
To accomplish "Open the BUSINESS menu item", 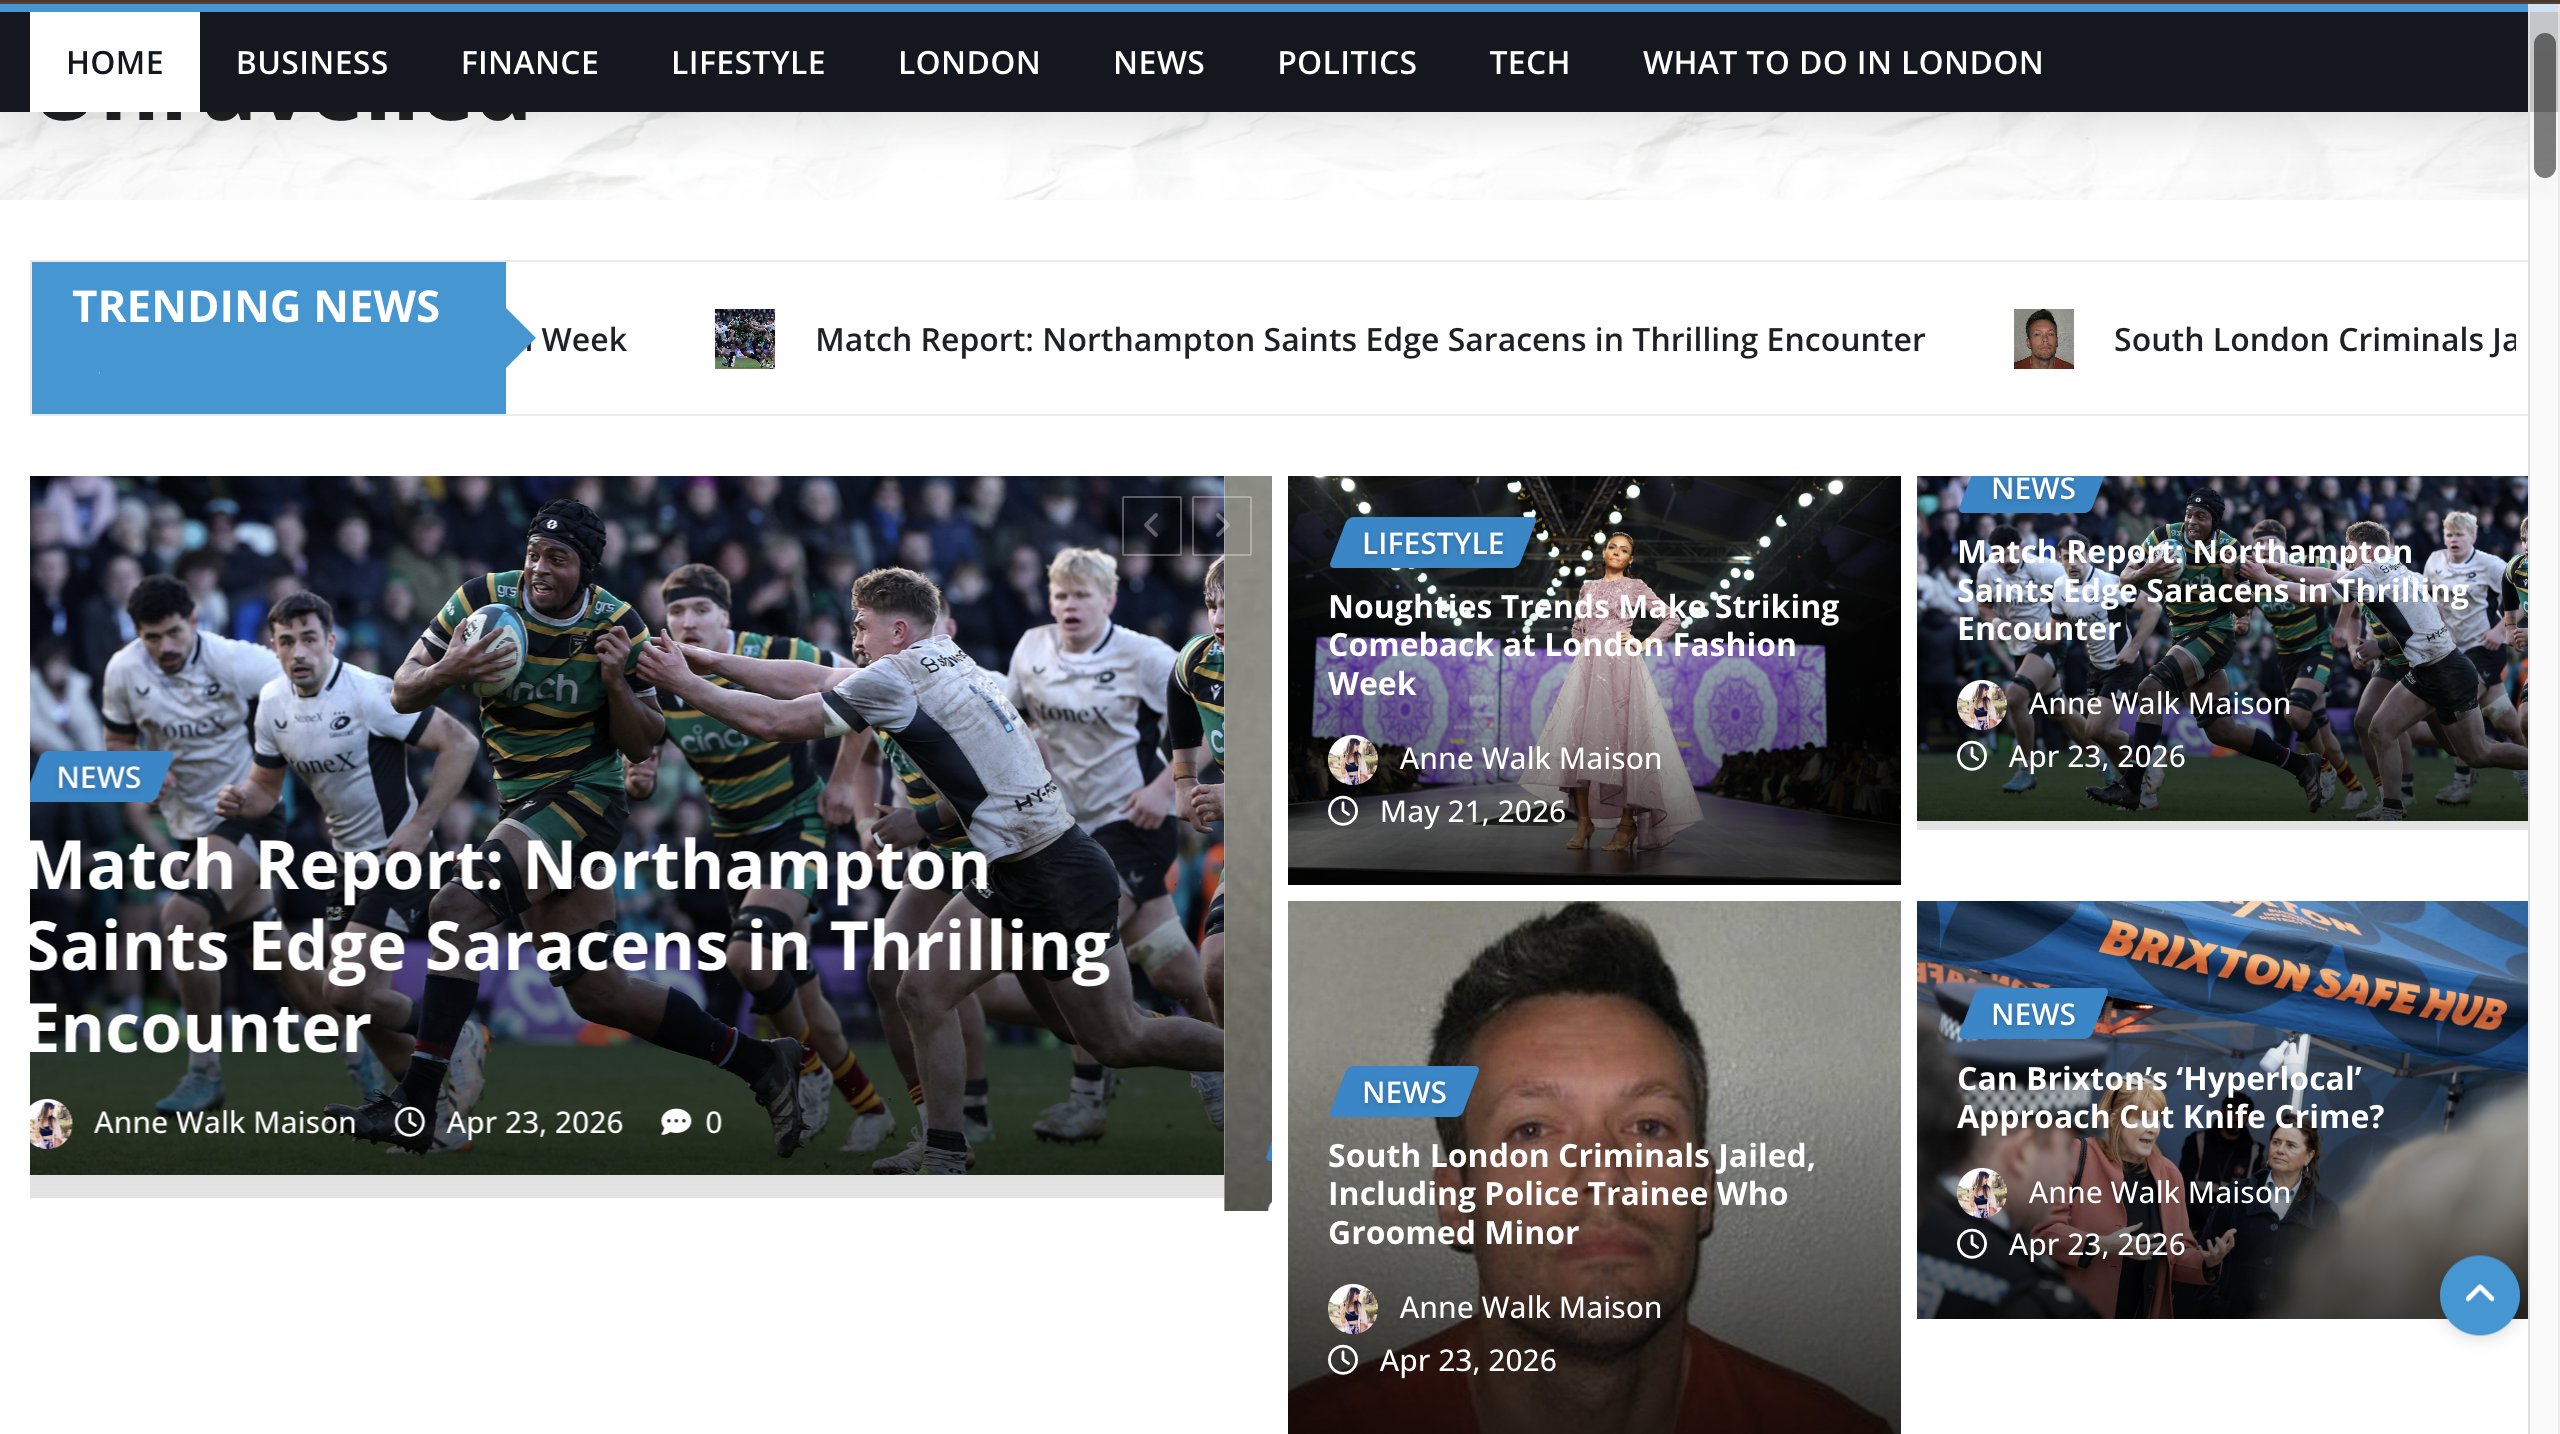I will pyautogui.click(x=312, y=62).
